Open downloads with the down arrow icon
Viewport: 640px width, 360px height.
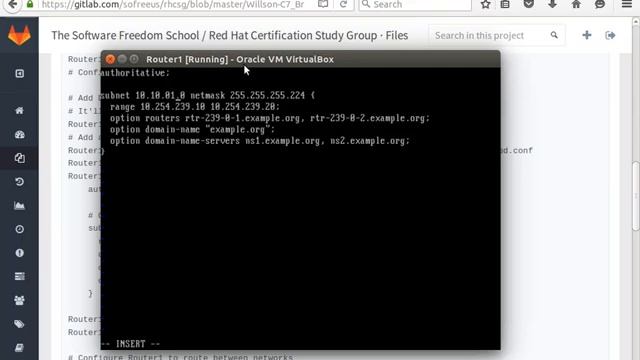pos(552,4)
